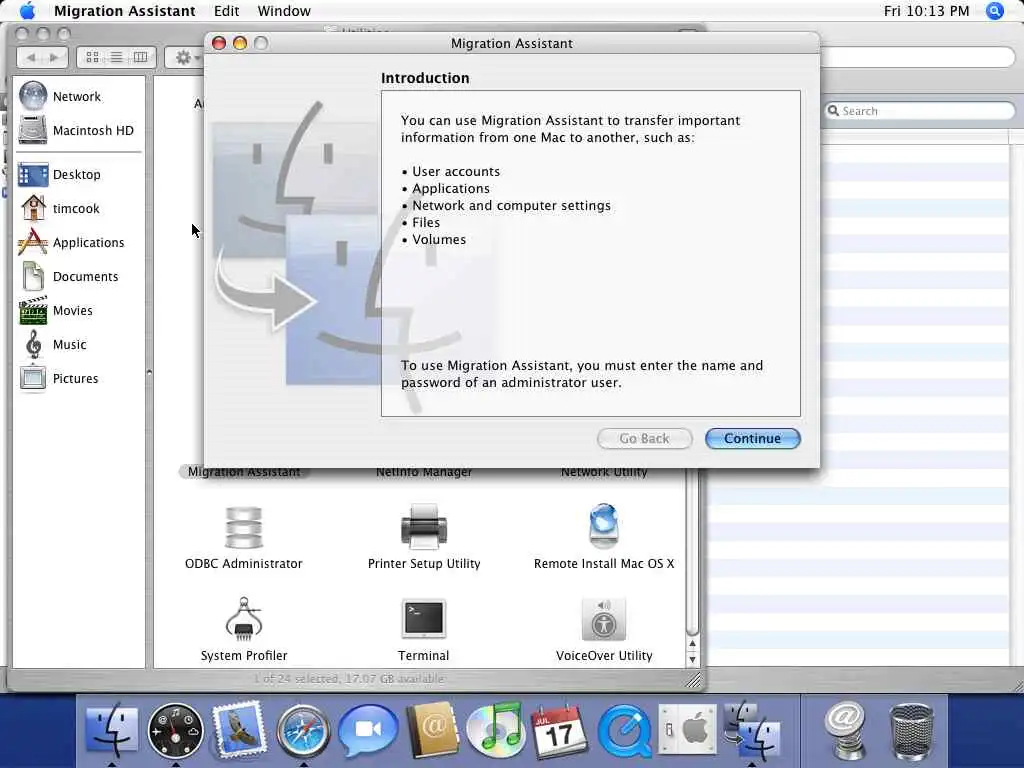Click the Network Utility label in Finder
1024x768 pixels.
click(603, 472)
